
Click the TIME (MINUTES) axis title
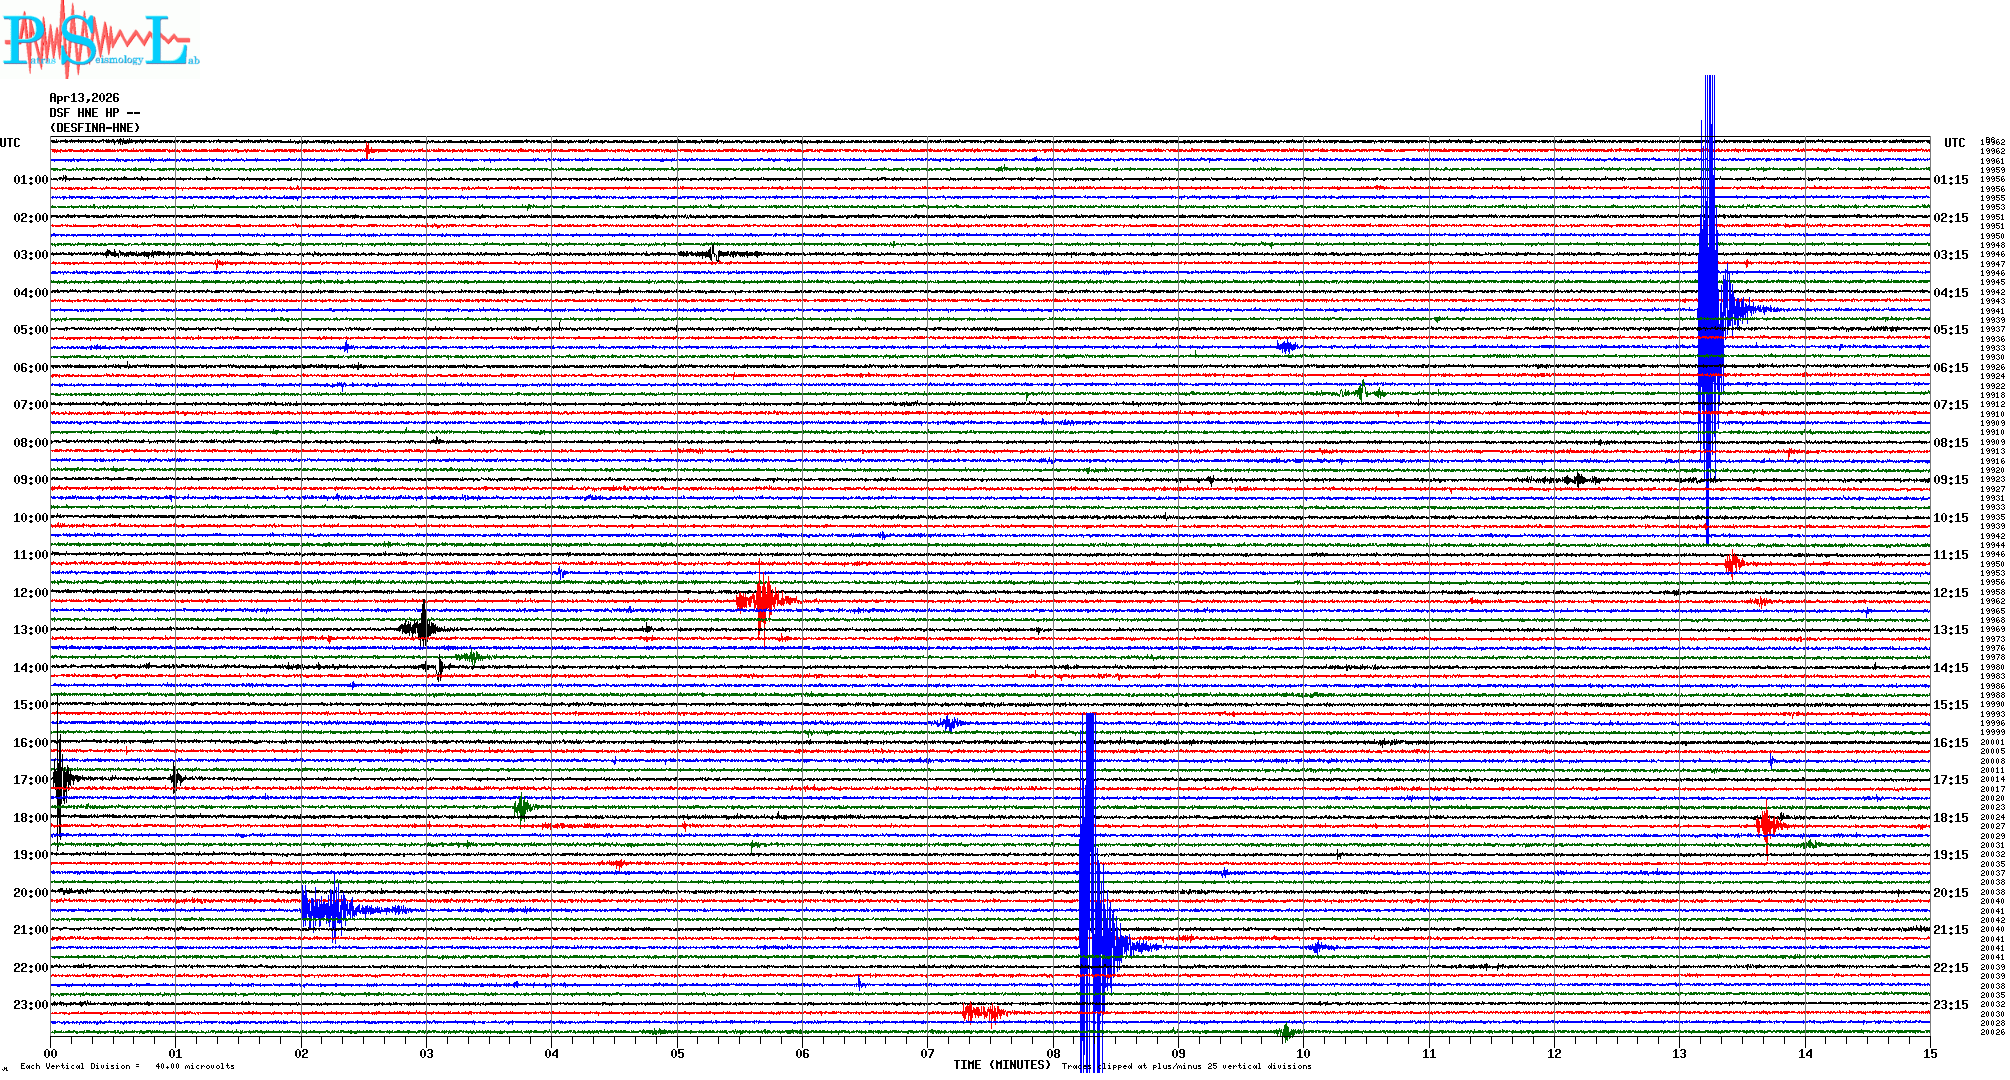click(x=1001, y=1065)
